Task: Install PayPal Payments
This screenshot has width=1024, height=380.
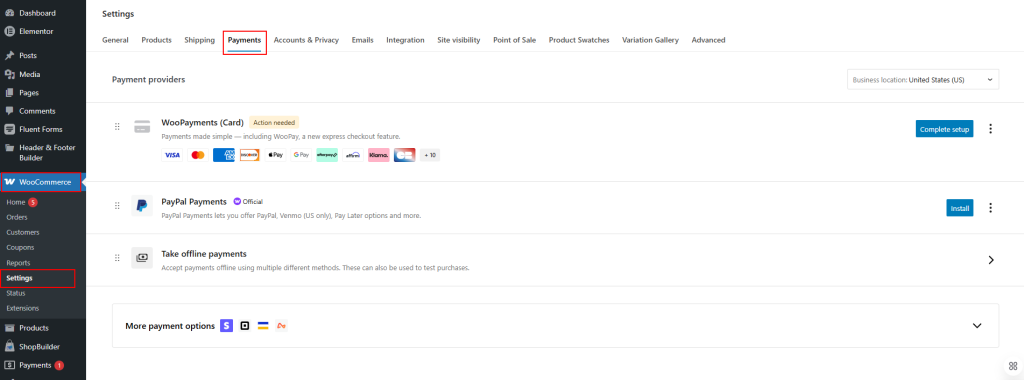Action: pyautogui.click(x=960, y=208)
